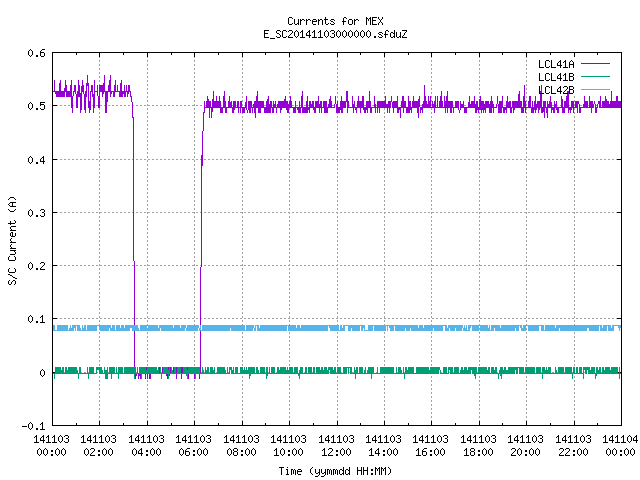Click the blue LCL42B trace near 12:00
Image resolution: width=640 pixels, height=480 pixels.
coord(337,328)
